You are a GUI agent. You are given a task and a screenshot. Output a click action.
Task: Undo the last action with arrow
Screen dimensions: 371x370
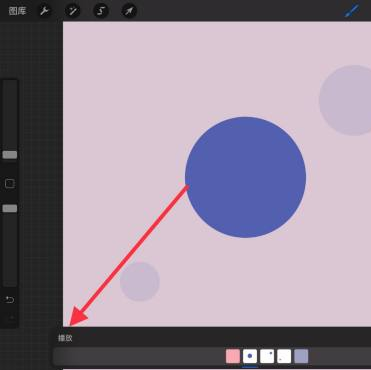click(x=10, y=300)
